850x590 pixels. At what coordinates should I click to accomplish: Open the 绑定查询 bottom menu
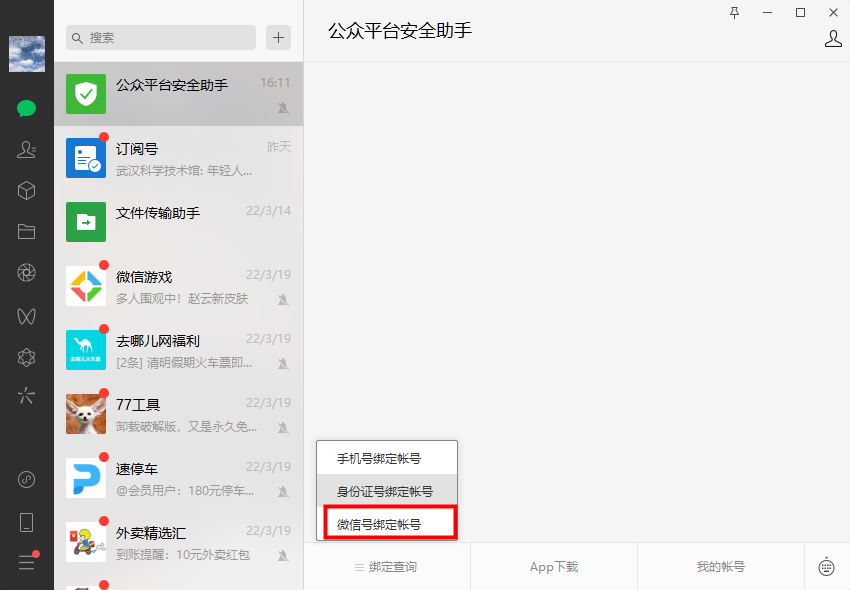click(x=387, y=567)
